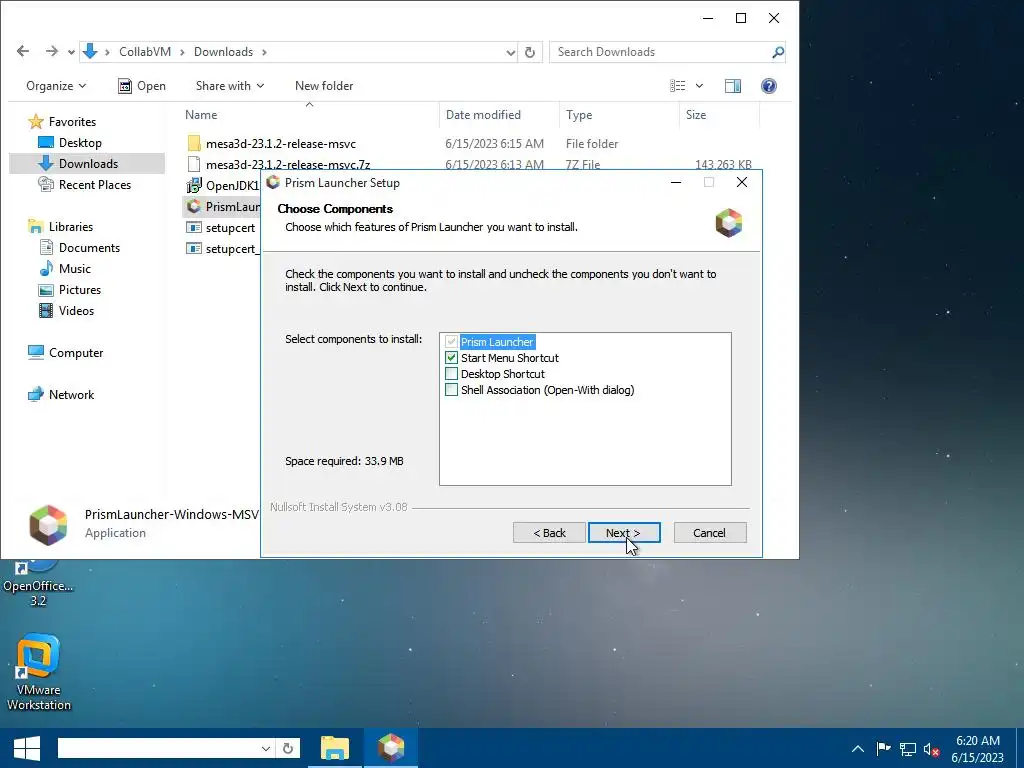This screenshot has width=1024, height=768.
Task: Open Explorer help icon
Action: (x=769, y=86)
